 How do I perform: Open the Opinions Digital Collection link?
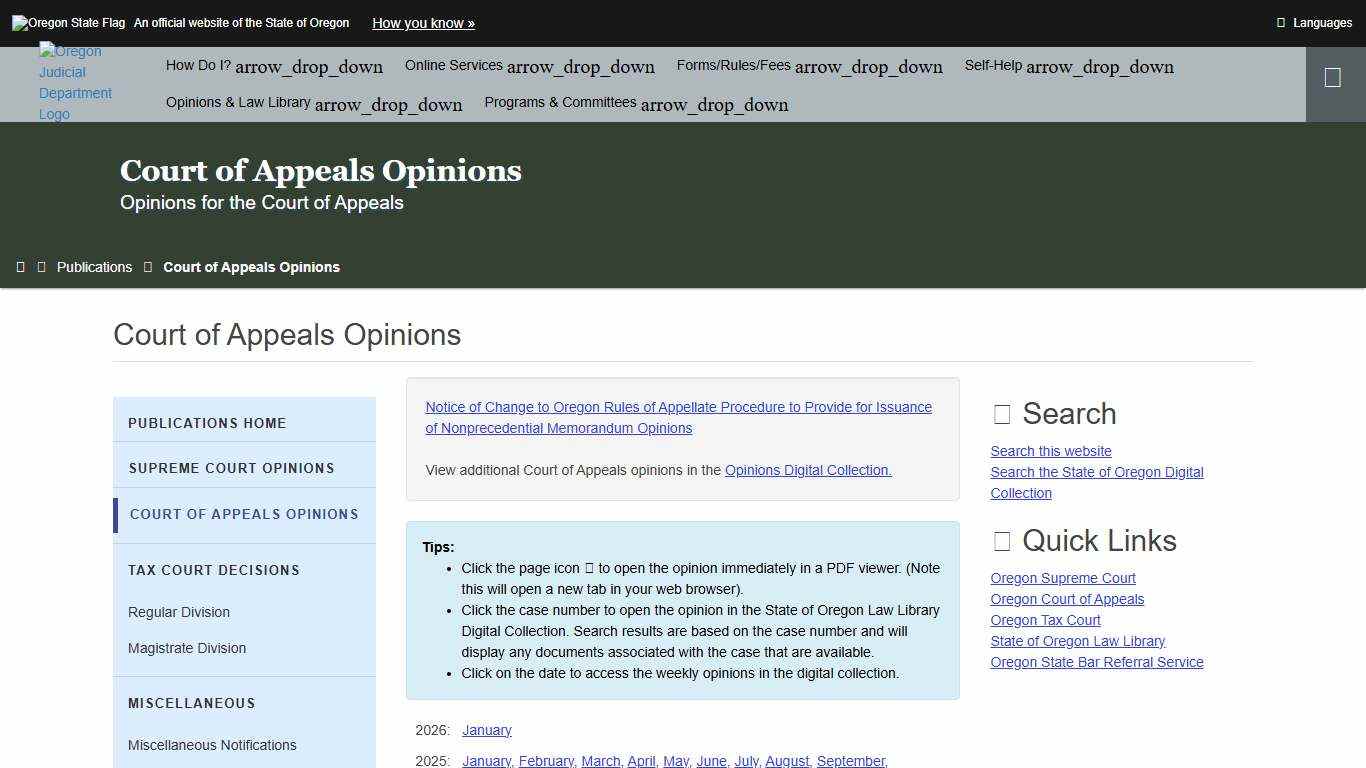pos(807,470)
